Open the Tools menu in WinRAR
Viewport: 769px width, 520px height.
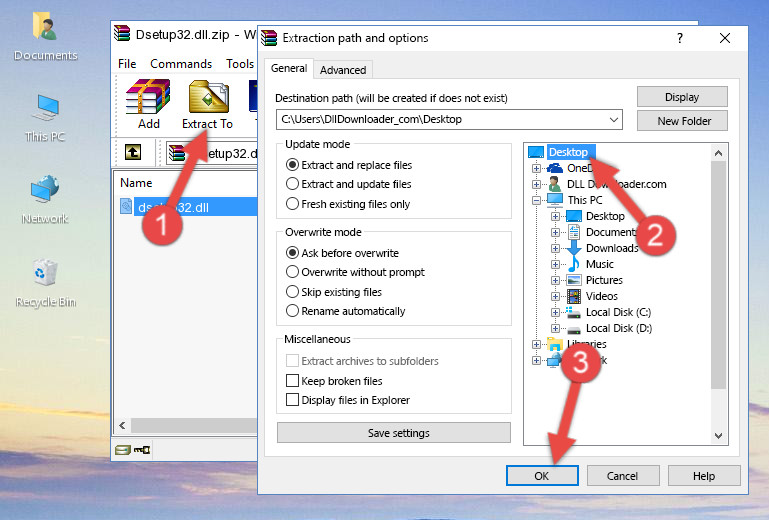coord(240,64)
